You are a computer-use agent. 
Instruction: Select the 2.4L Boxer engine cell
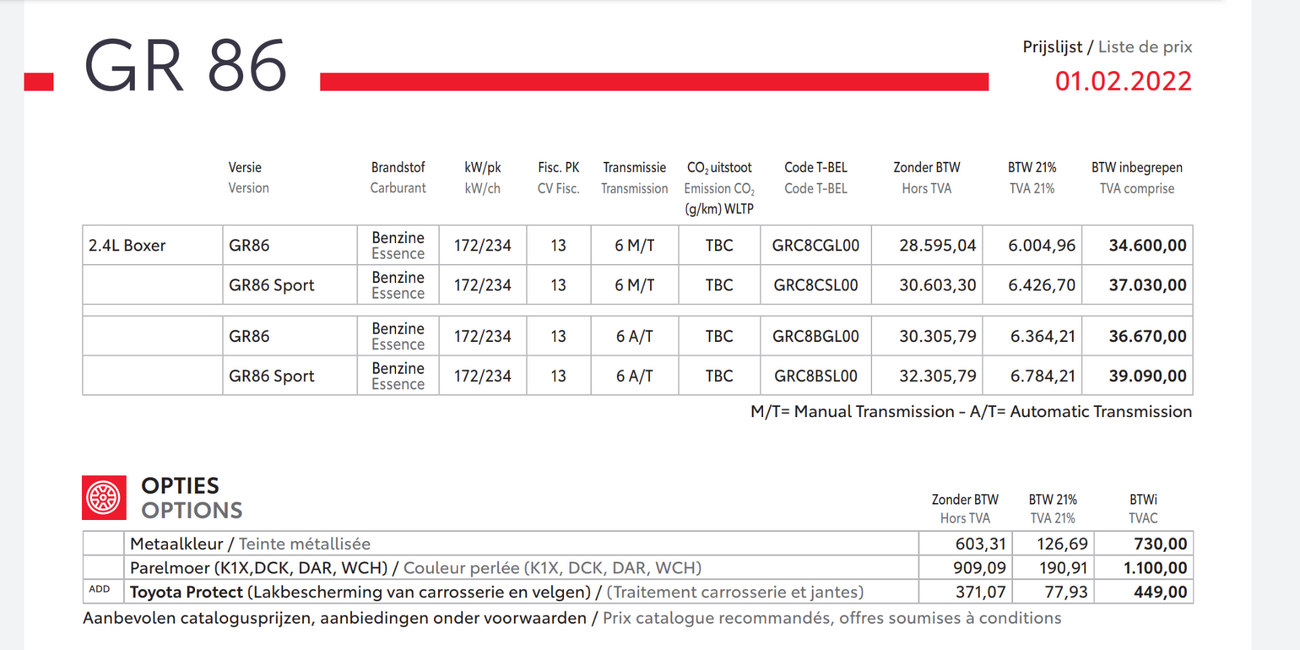[153, 245]
